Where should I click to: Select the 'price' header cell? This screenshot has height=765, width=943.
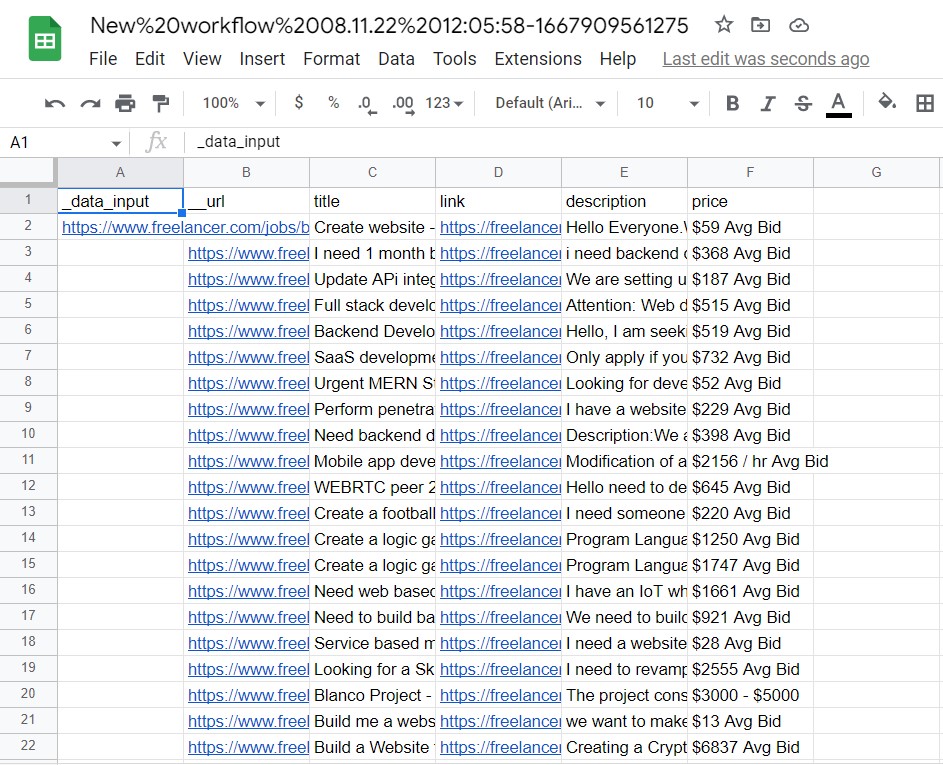750,201
